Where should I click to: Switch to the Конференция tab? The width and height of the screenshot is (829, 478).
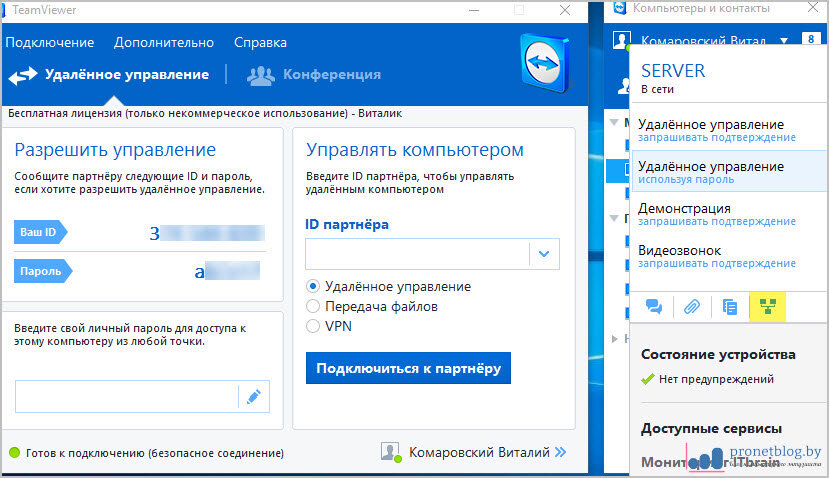click(331, 75)
